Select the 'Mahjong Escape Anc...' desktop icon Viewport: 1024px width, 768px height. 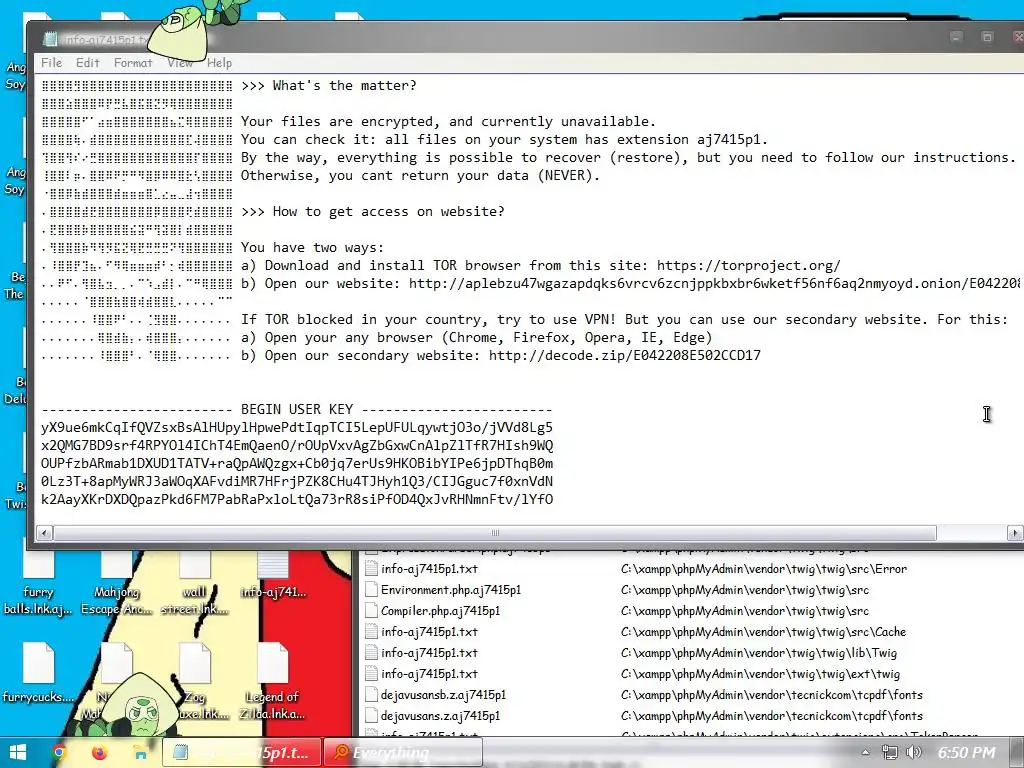click(x=116, y=583)
